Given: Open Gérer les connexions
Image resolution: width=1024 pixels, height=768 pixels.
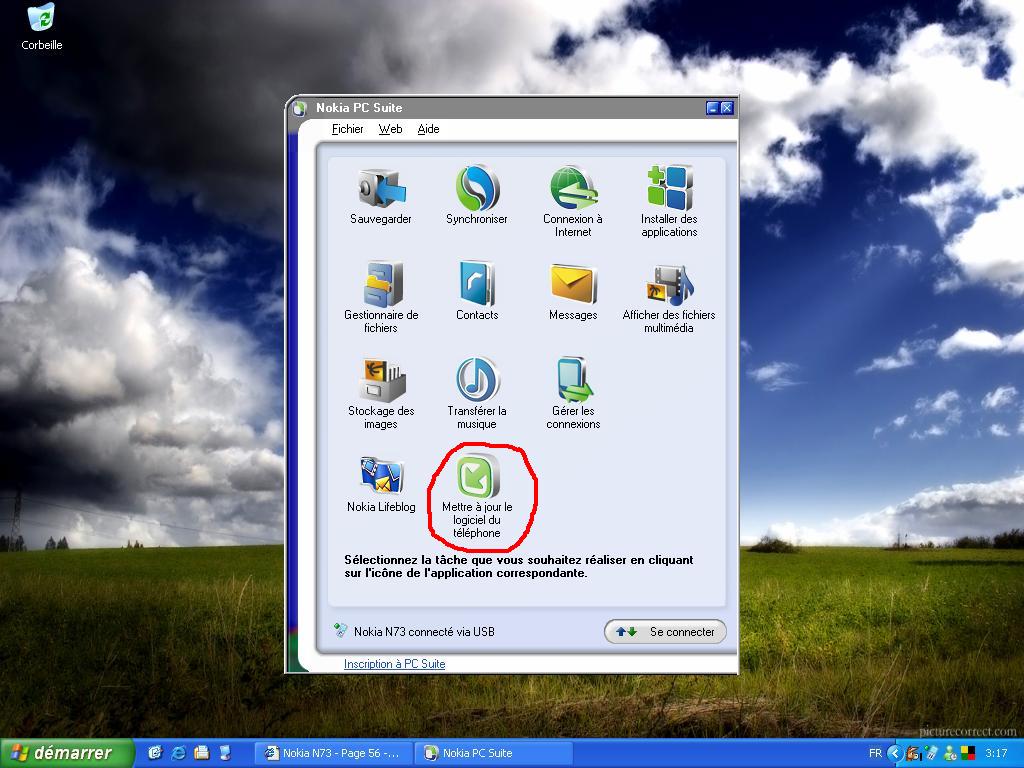Looking at the screenshot, I should pos(573,380).
